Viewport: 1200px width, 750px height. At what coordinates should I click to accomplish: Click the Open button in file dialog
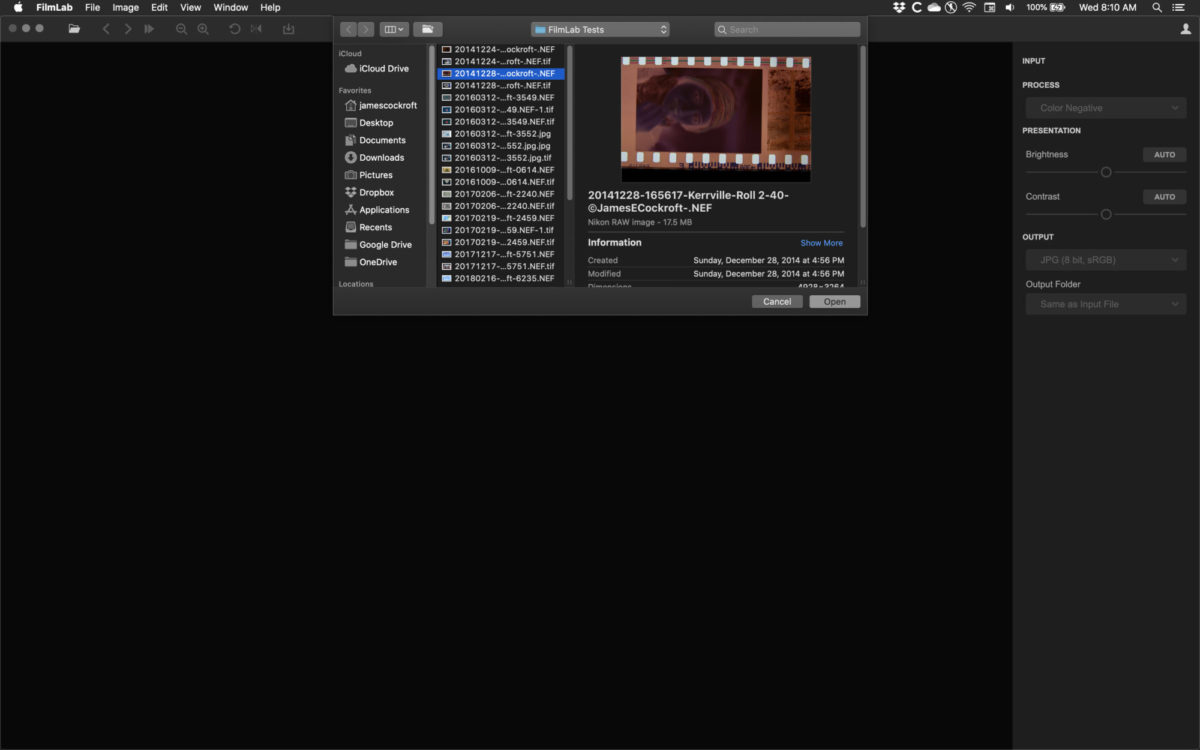pyautogui.click(x=835, y=302)
